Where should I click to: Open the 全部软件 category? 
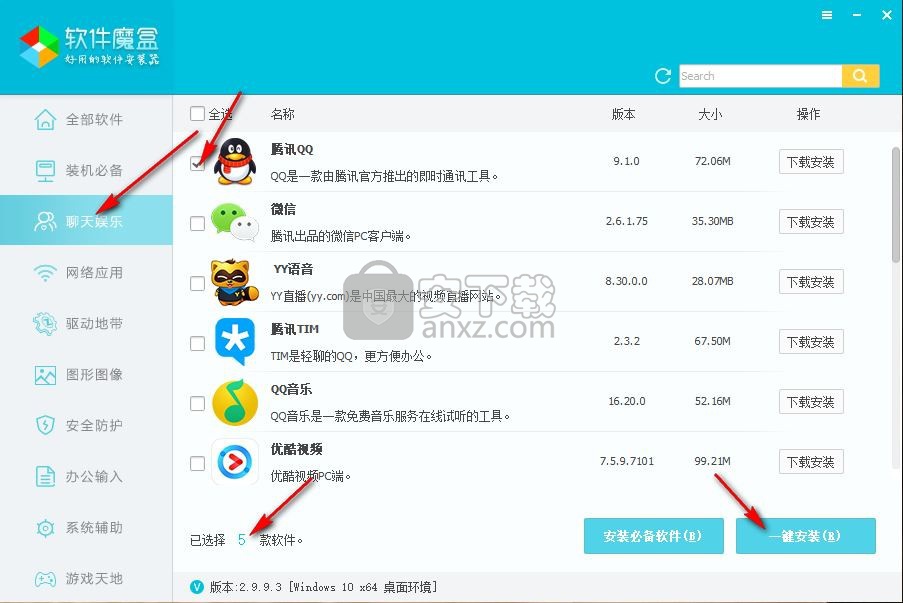[x=86, y=120]
